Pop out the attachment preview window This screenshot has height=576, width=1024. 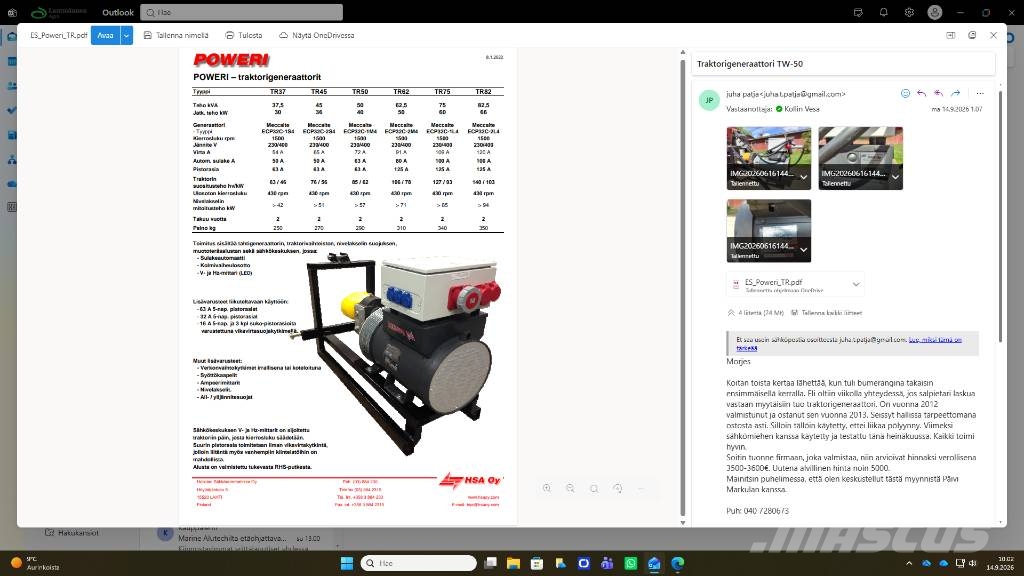pos(972,35)
